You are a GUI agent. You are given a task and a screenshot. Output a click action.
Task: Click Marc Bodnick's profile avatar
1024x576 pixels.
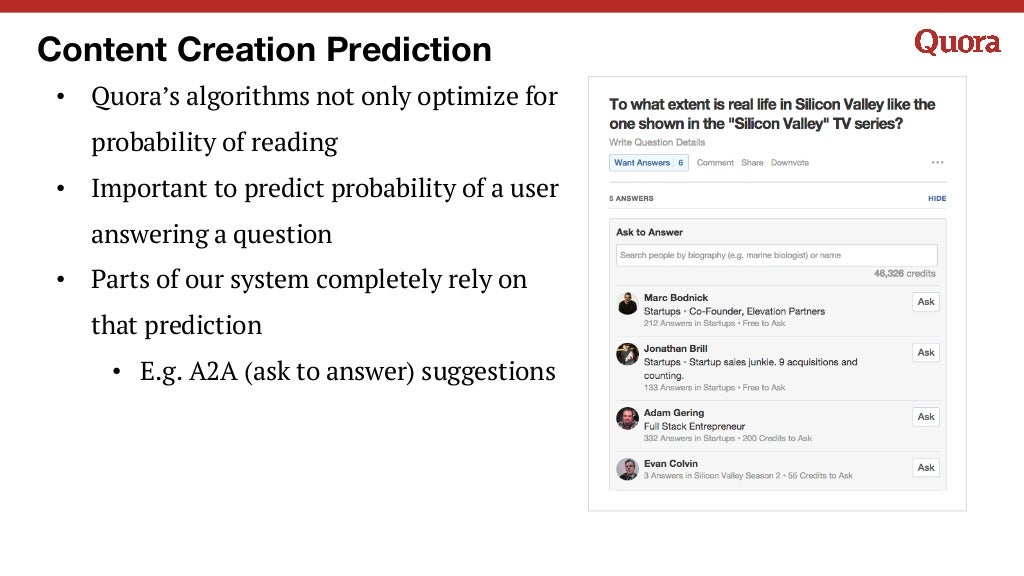pos(628,304)
